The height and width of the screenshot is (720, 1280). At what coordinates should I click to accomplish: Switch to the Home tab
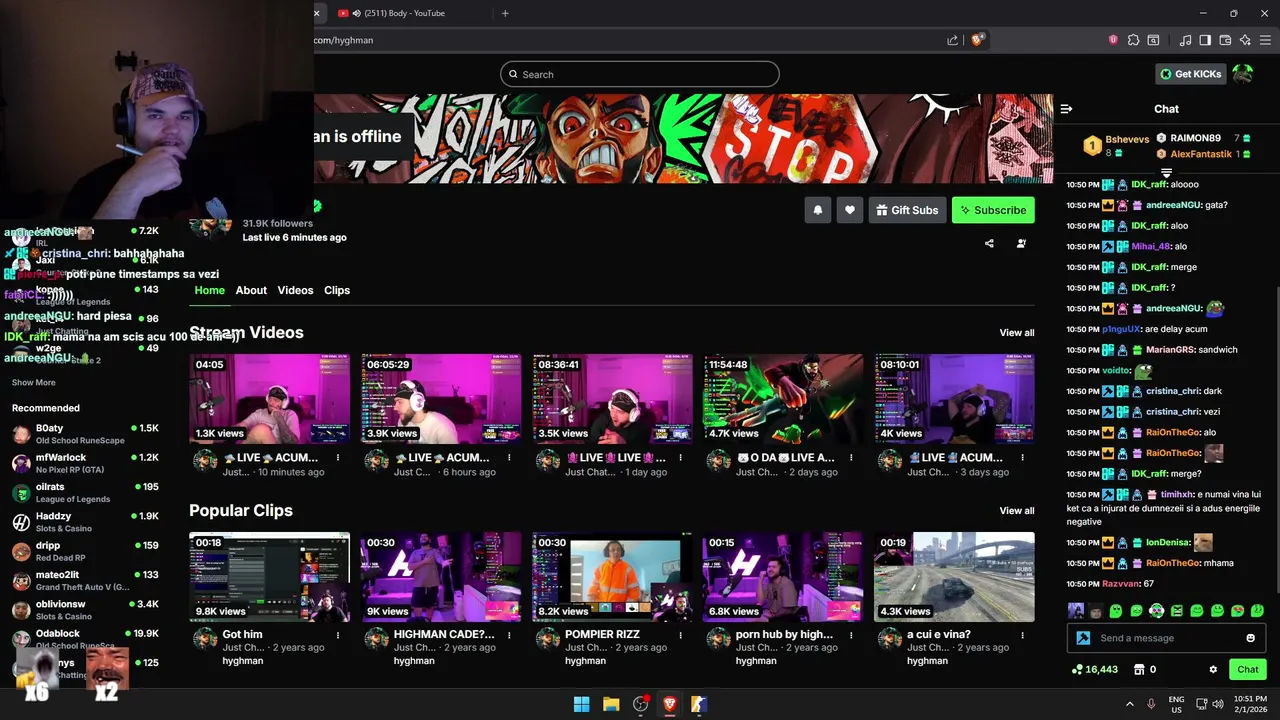pos(209,290)
